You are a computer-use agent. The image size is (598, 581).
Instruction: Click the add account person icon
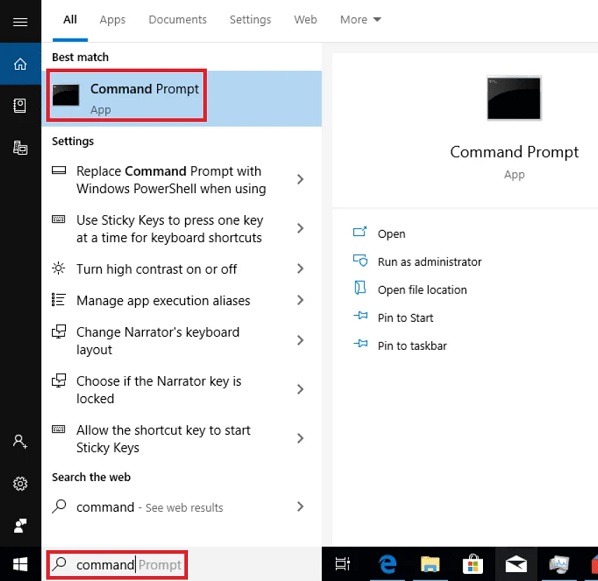(x=20, y=441)
